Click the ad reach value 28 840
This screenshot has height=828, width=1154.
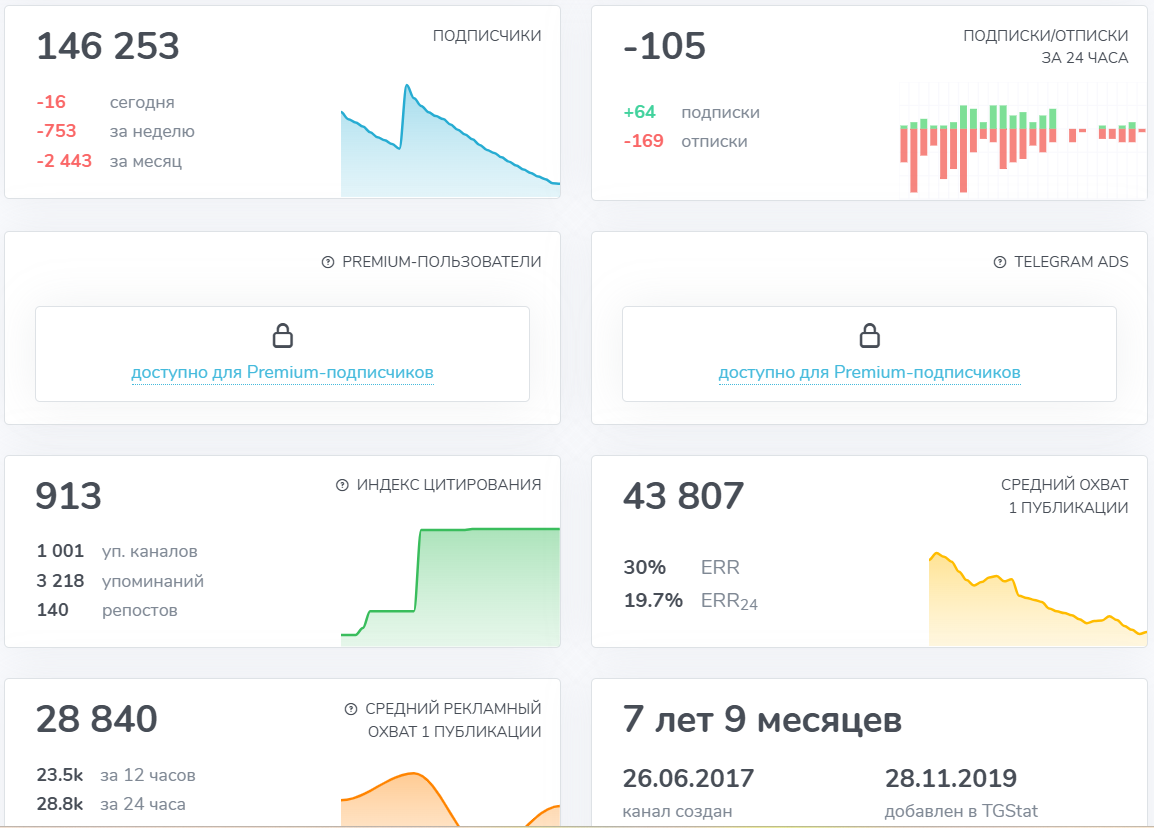[96, 719]
